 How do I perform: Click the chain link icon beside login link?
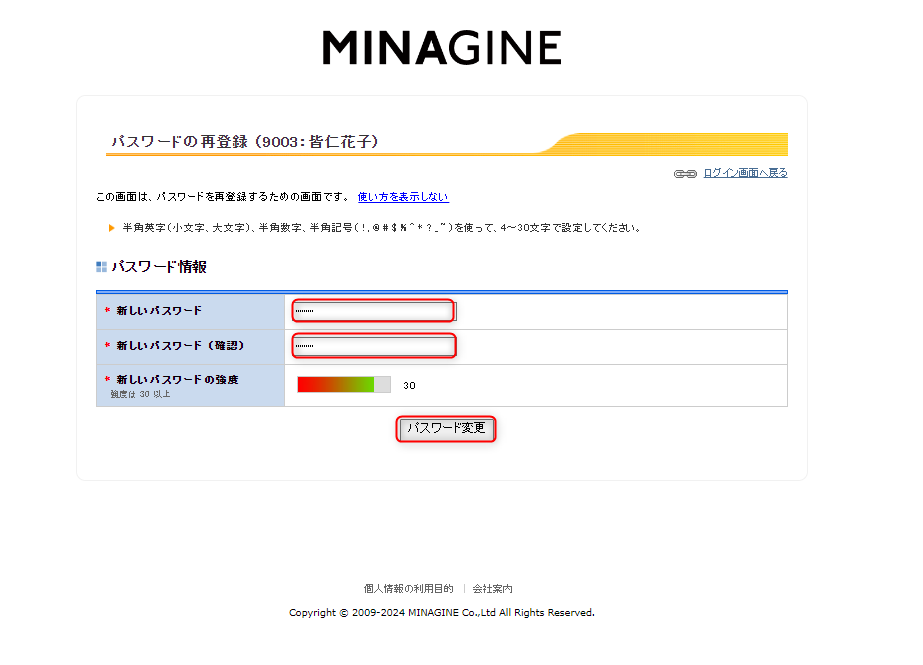click(685, 174)
